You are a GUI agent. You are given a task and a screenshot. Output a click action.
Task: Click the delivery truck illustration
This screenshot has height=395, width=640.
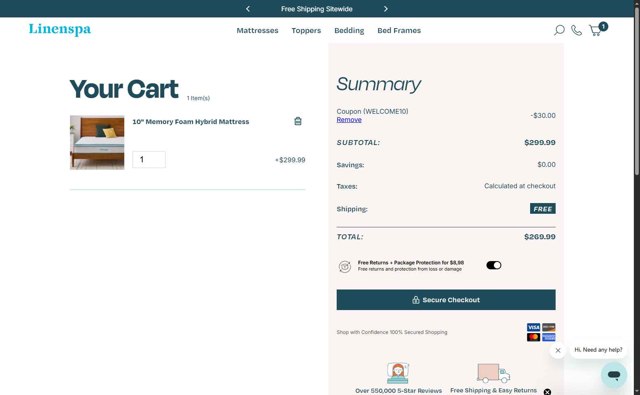(493, 373)
